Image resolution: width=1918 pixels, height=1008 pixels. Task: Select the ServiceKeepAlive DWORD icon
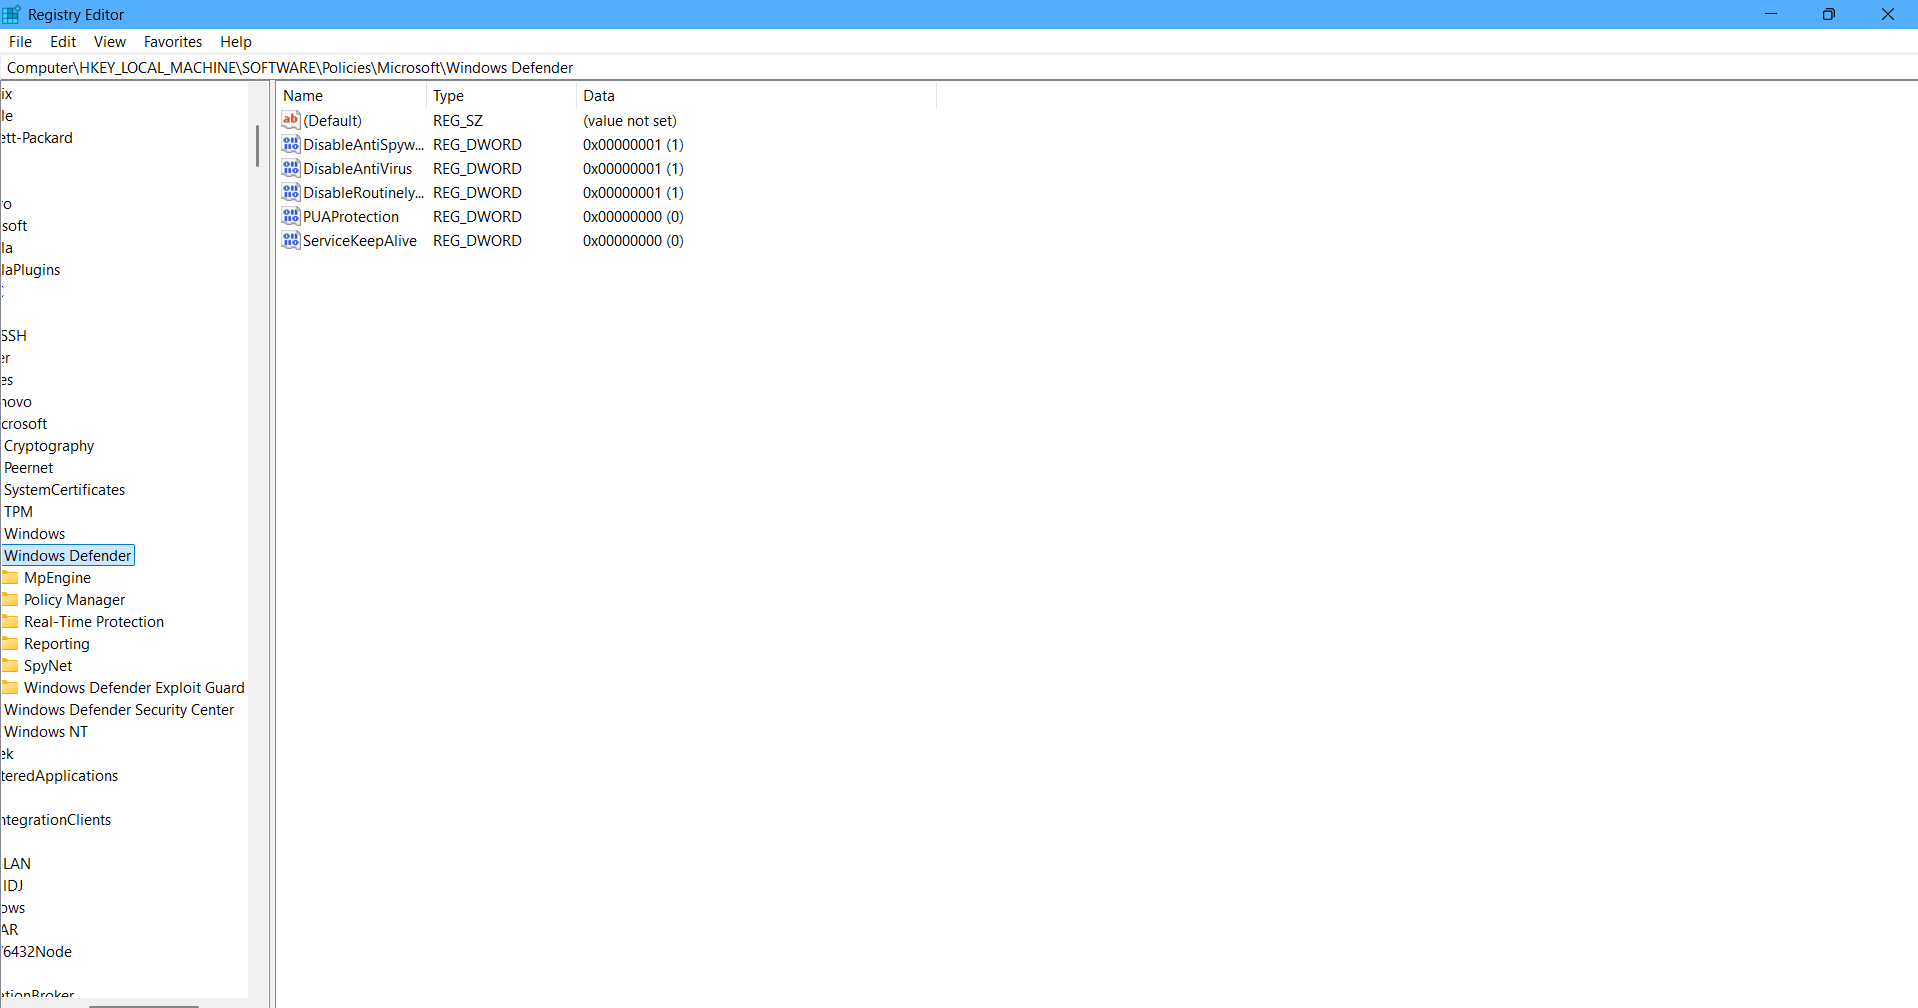291,240
